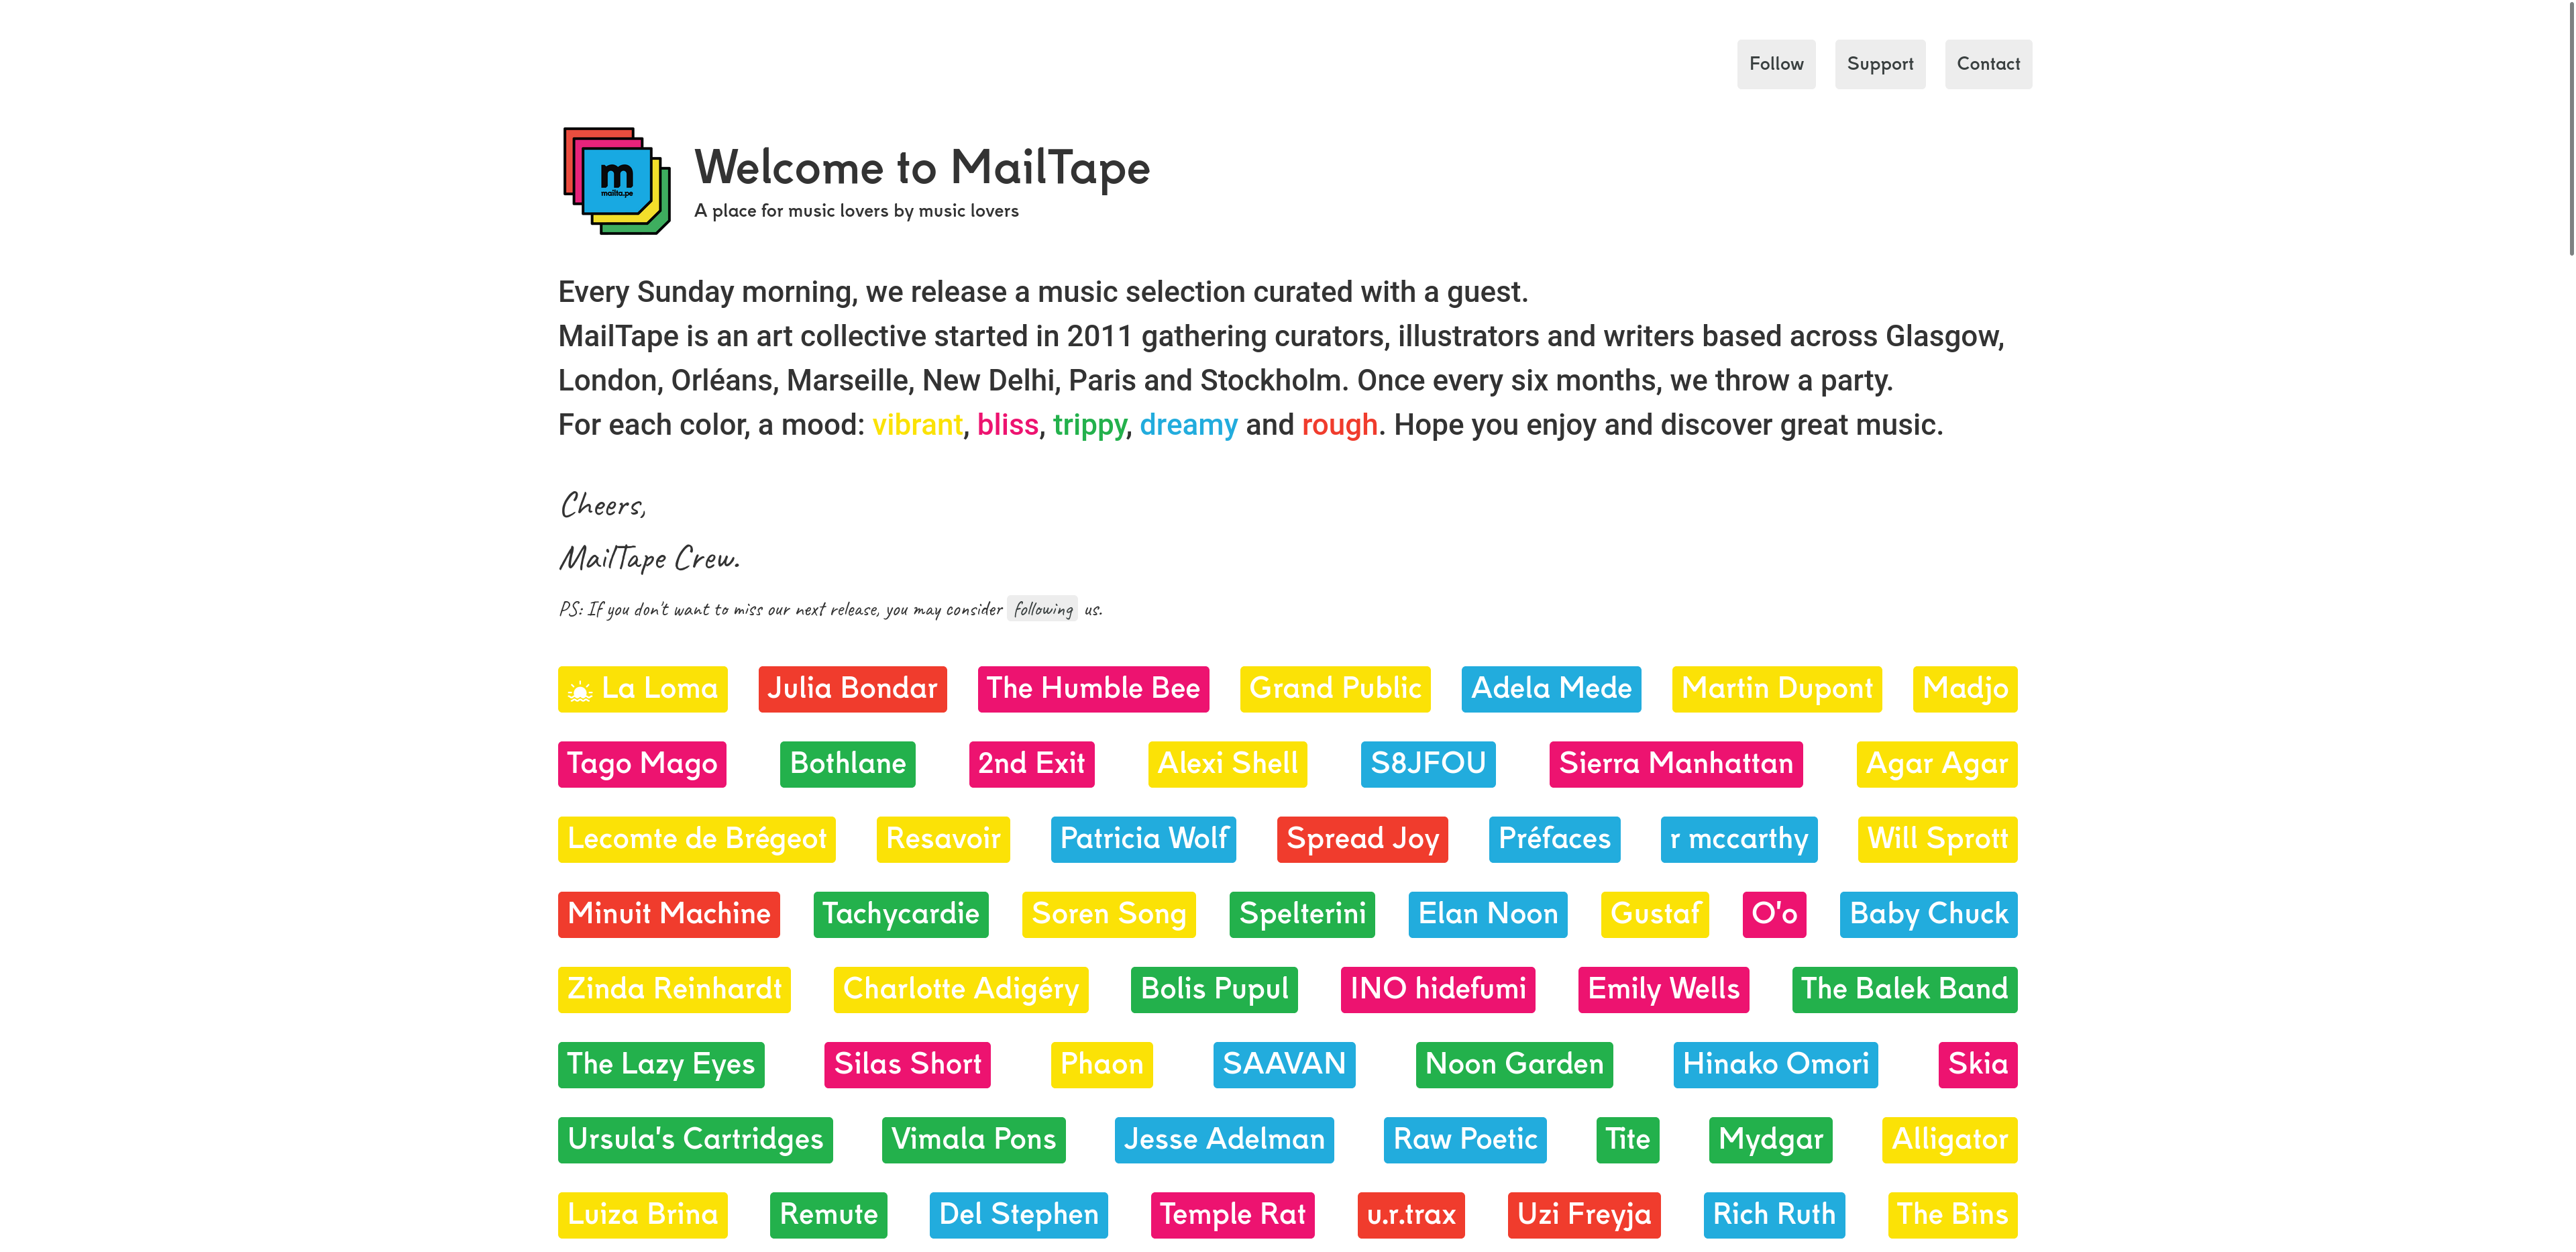Choose the Noon Garden tag
Screen dimensions: 2576x1252
(1514, 1064)
